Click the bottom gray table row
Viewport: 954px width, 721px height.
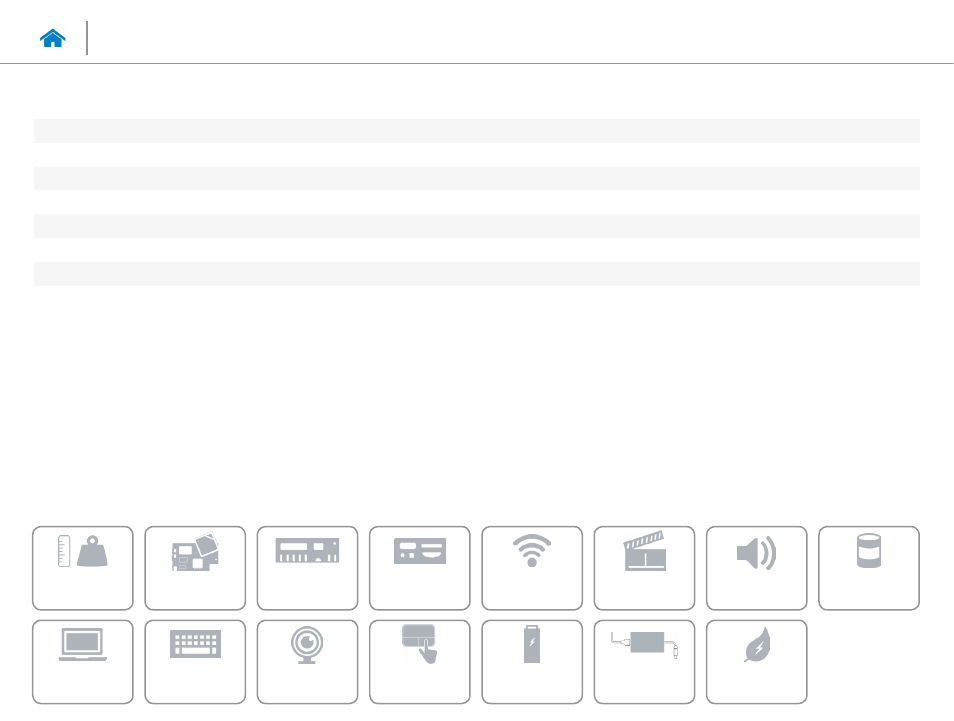(476, 274)
